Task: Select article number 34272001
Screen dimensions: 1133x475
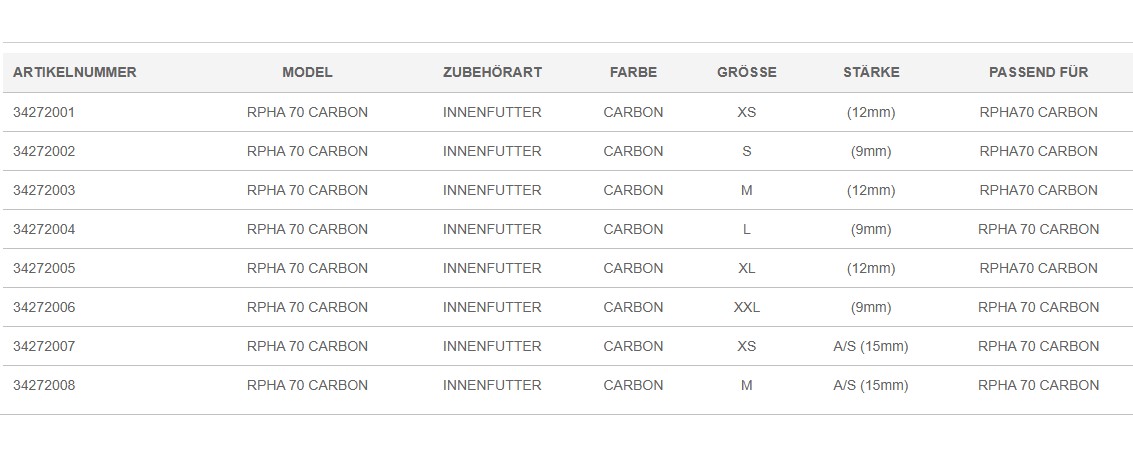Action: tap(44, 112)
